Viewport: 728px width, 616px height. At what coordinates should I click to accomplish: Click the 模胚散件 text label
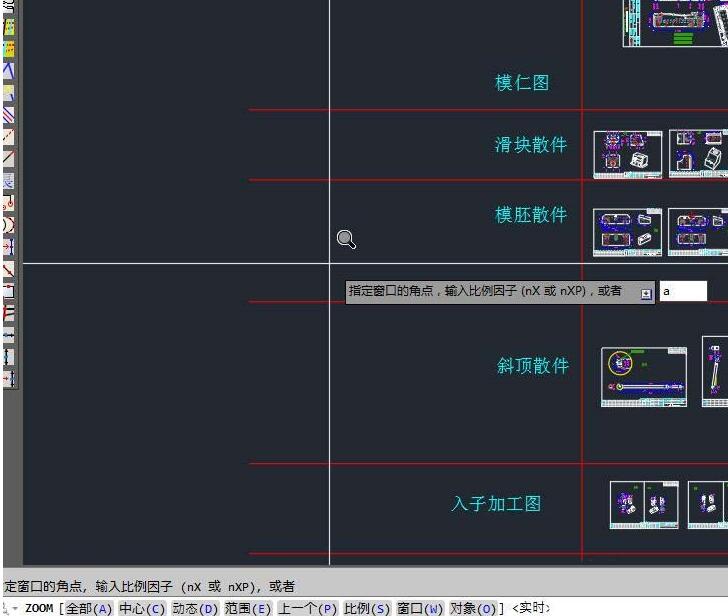point(531,215)
